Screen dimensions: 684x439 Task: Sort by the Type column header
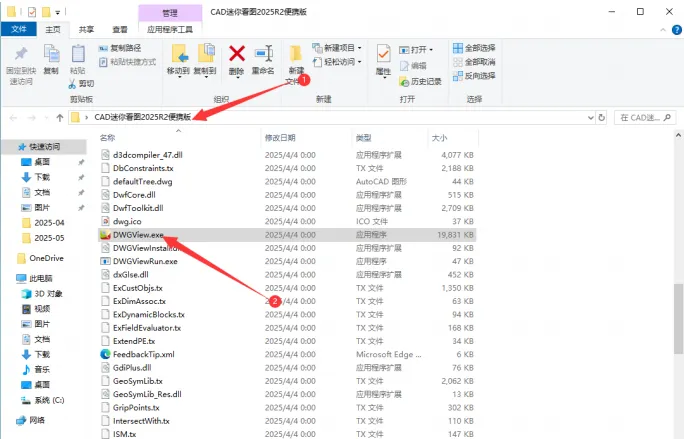pos(363,138)
